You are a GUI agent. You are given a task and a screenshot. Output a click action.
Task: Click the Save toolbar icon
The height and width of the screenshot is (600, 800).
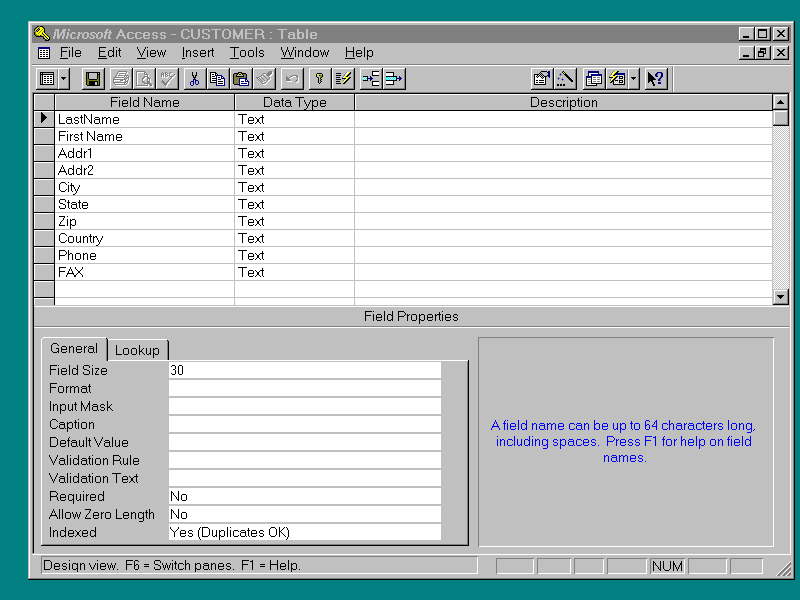[x=93, y=78]
